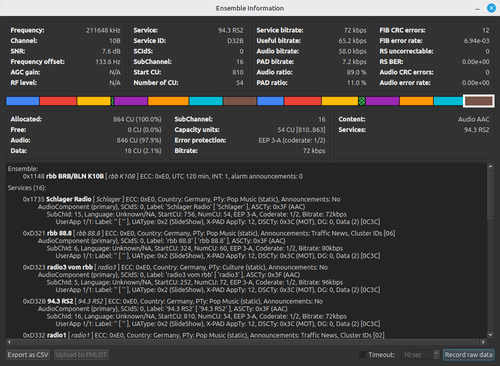The image size is (500, 366).
Task: Click the Export as CSV button
Action: point(28,355)
